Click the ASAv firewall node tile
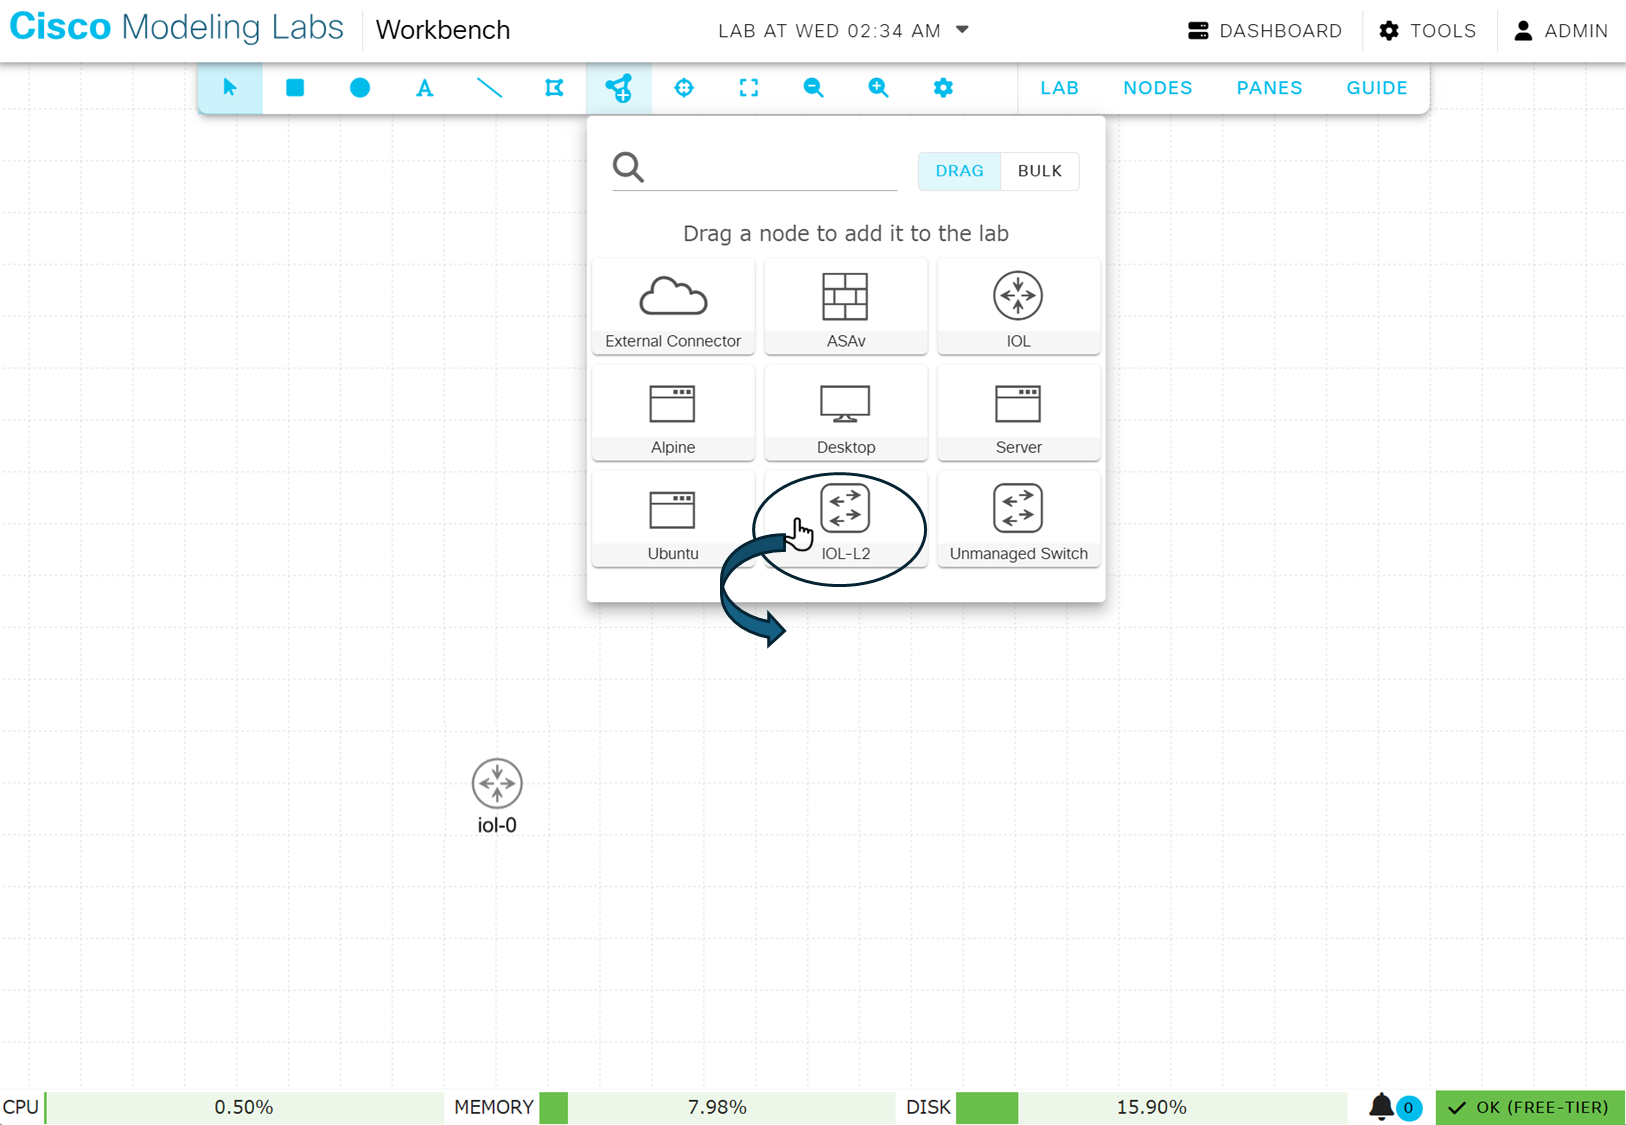Image resolution: width=1626 pixels, height=1125 pixels. click(846, 307)
